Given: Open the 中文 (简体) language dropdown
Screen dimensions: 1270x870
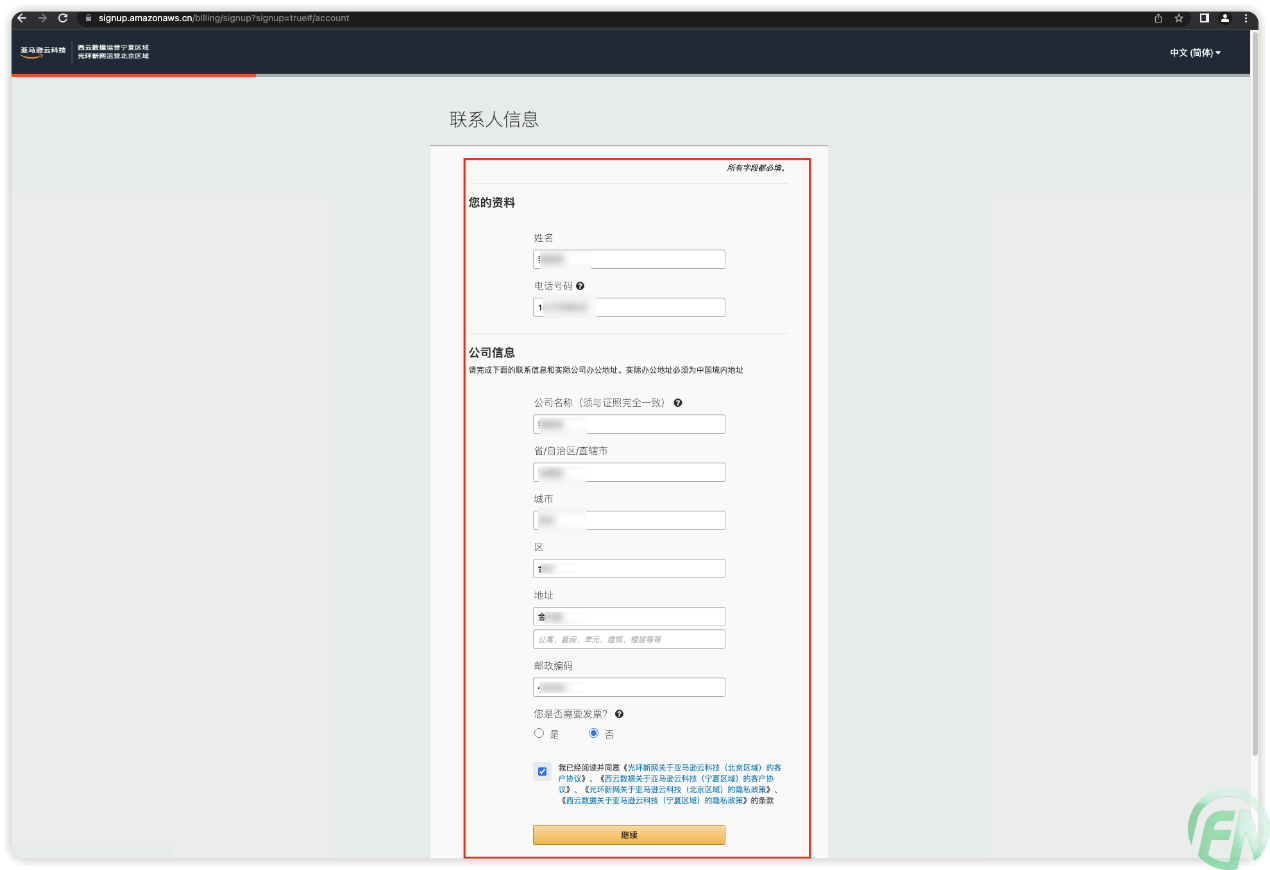Looking at the screenshot, I should [1195, 53].
